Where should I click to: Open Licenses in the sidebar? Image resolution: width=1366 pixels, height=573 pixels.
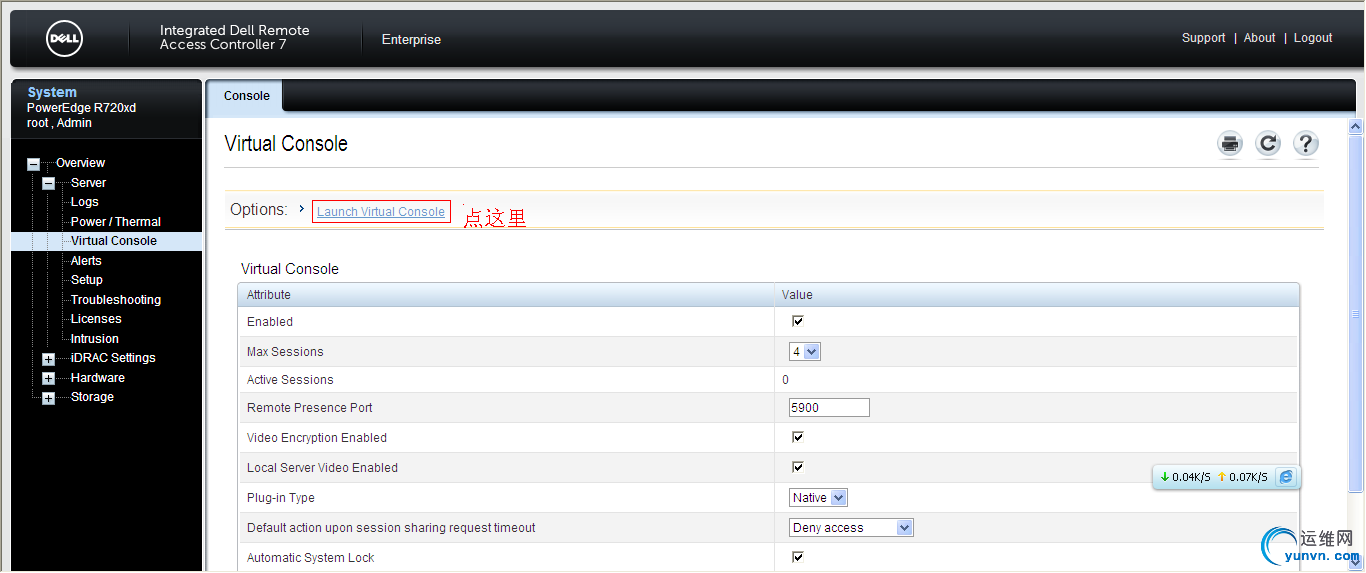(96, 319)
